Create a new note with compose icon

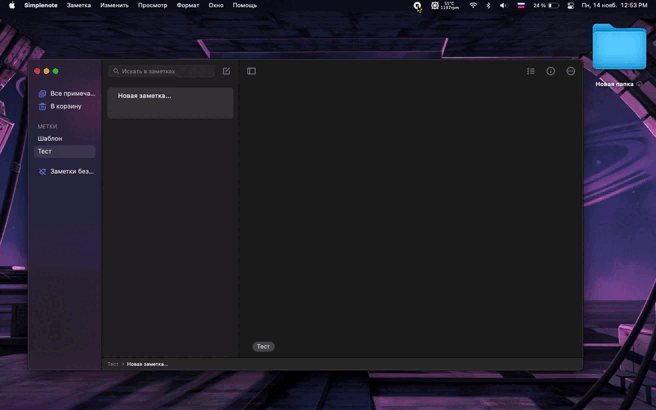226,71
